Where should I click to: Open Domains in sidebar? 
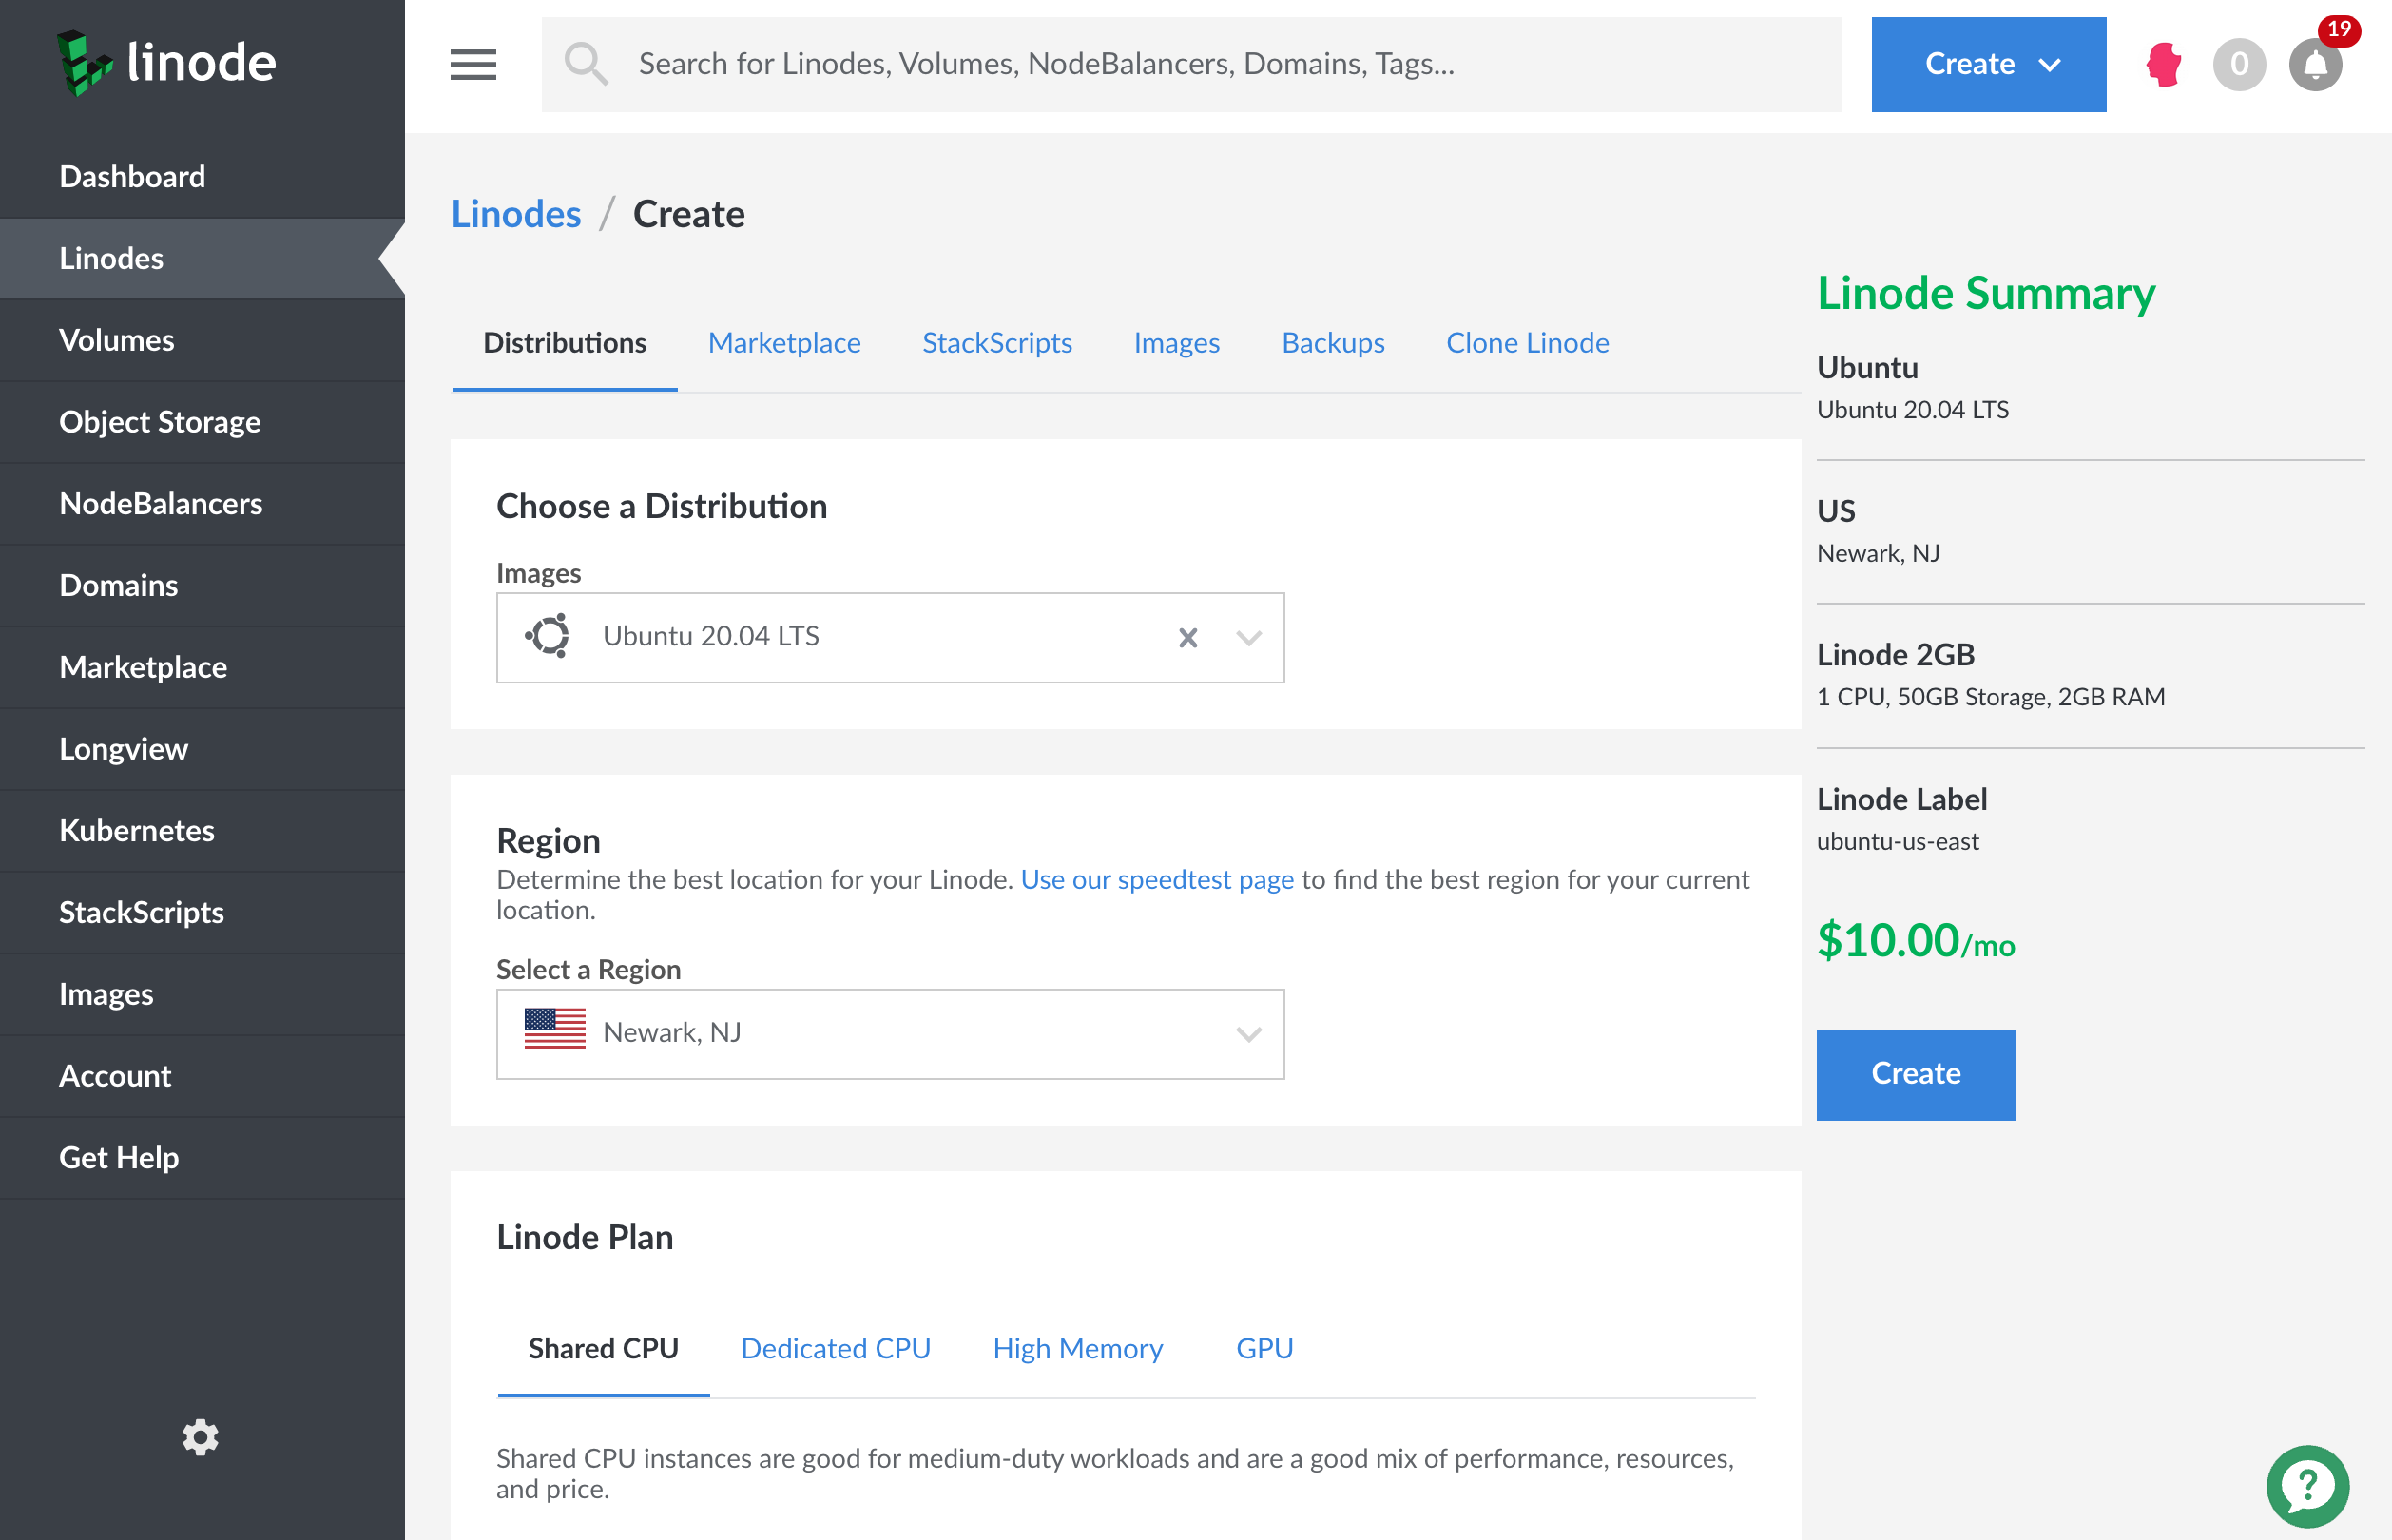point(202,585)
